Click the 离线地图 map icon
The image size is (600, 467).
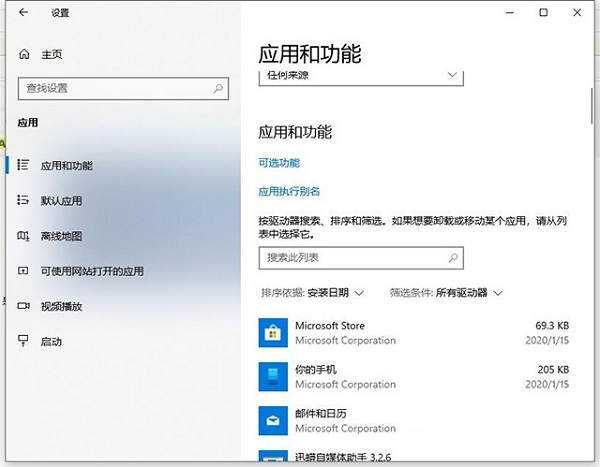tap(23, 236)
